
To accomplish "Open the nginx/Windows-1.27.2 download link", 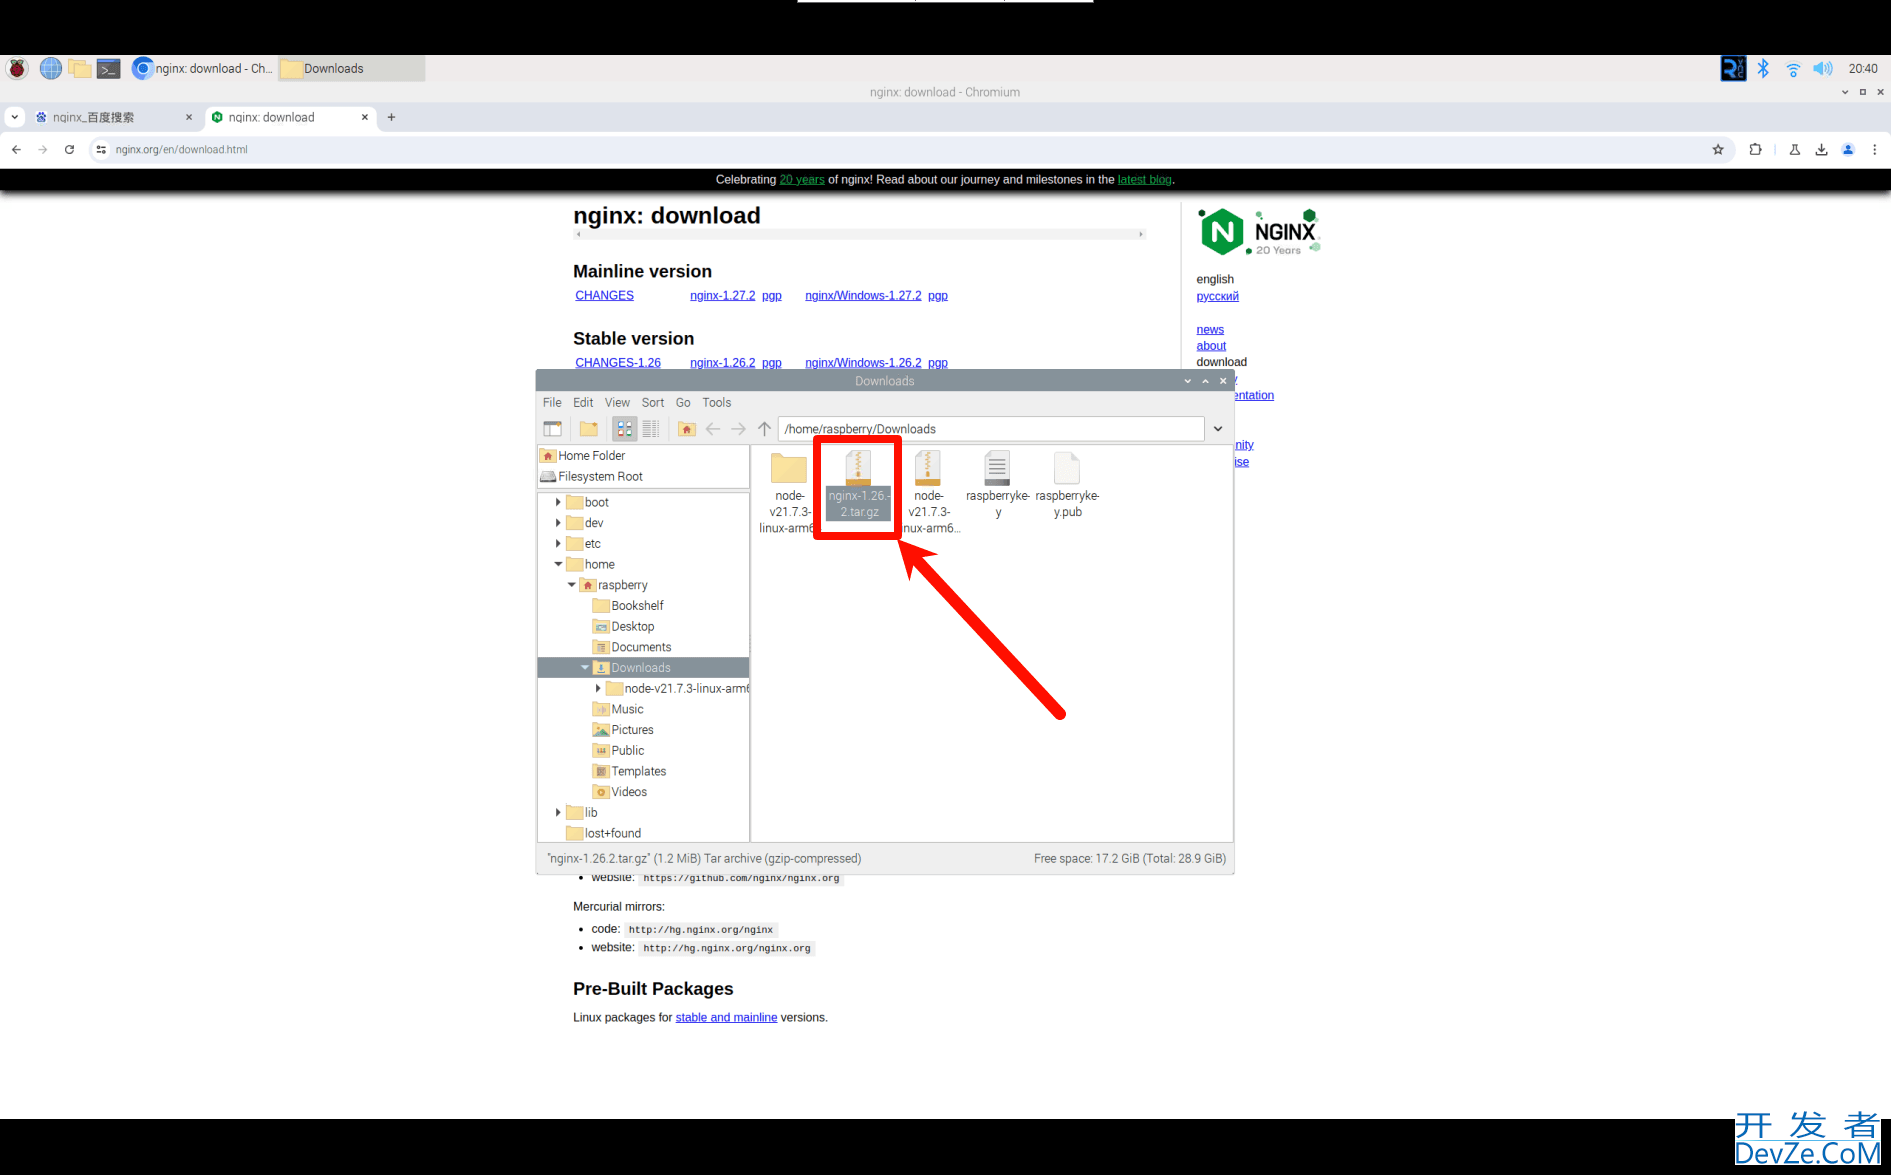I will (863, 295).
